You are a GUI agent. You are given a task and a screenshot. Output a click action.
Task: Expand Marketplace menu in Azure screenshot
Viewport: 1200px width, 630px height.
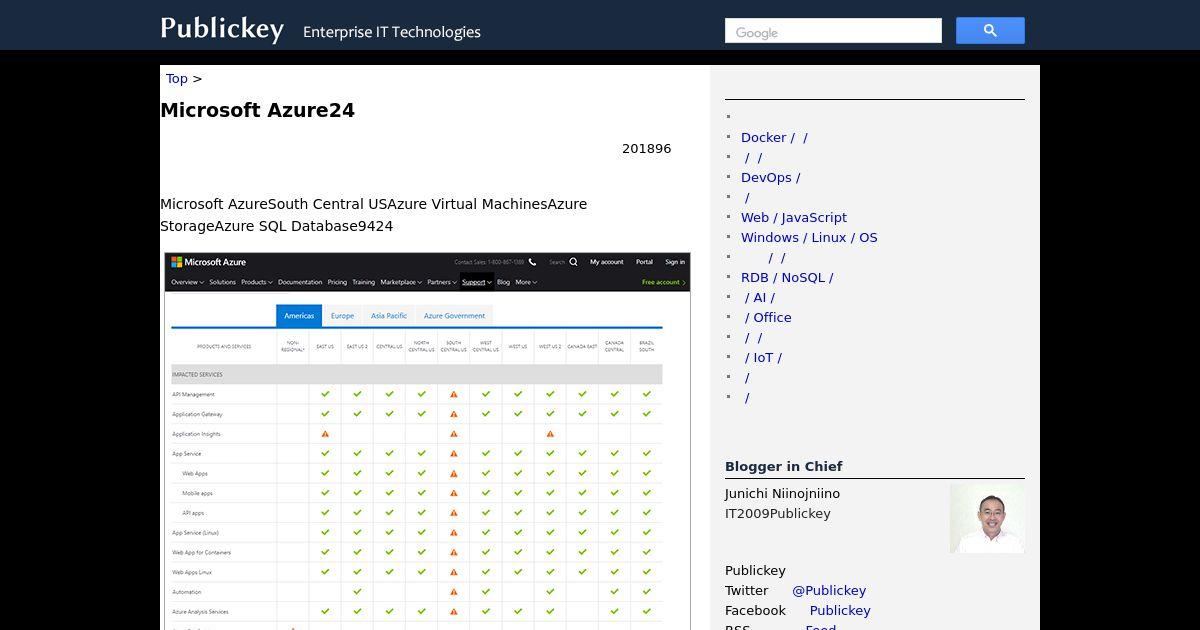(x=401, y=282)
